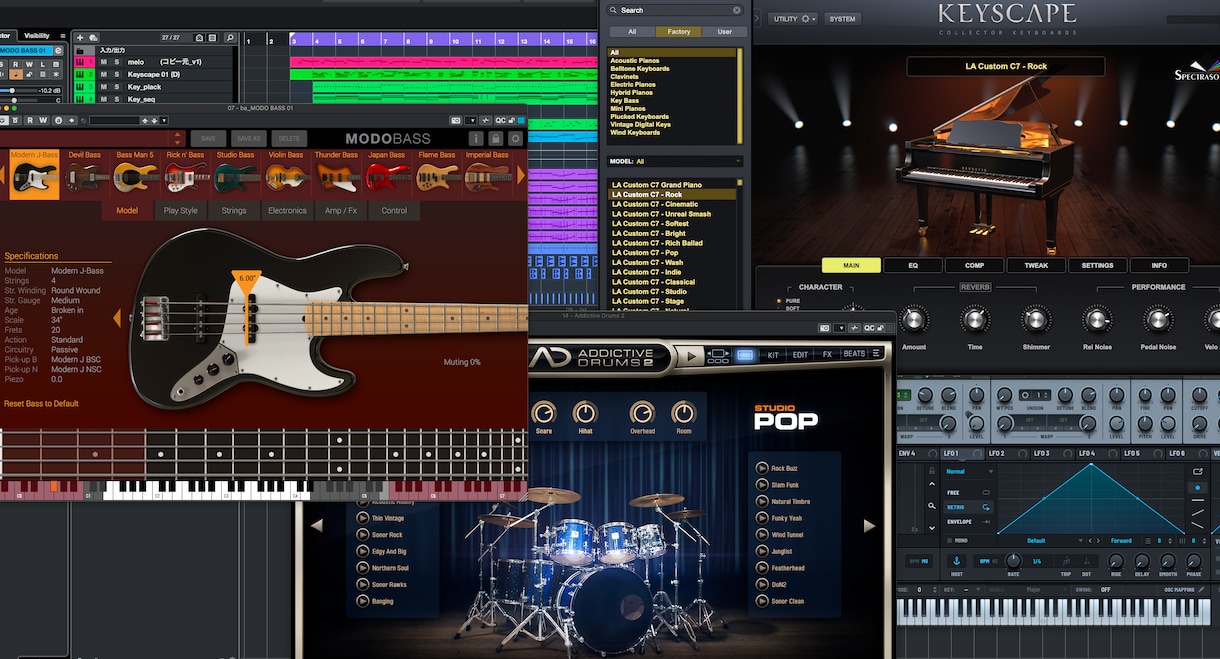Open the Keyscape UTILITY dropdown
The image size is (1220, 659).
(795, 18)
